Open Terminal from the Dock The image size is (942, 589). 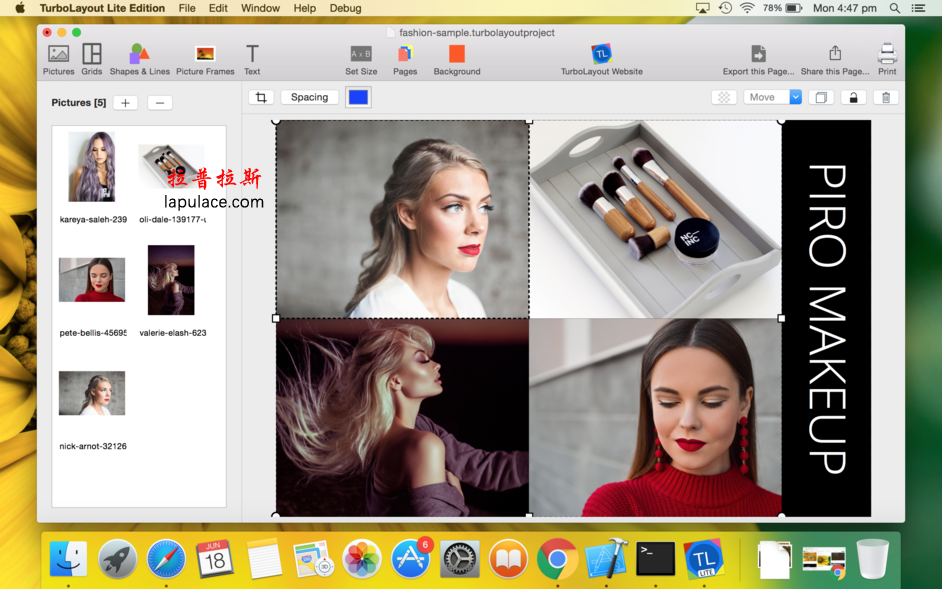point(655,559)
